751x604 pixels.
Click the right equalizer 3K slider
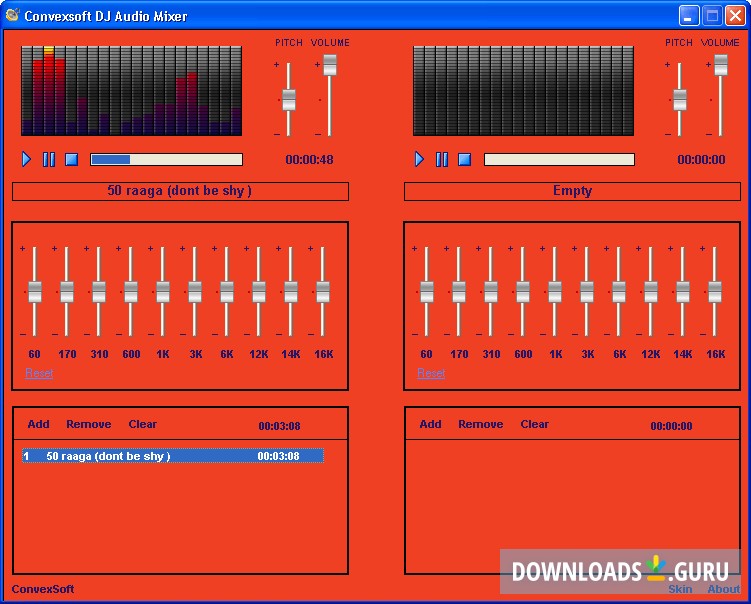[x=587, y=292]
